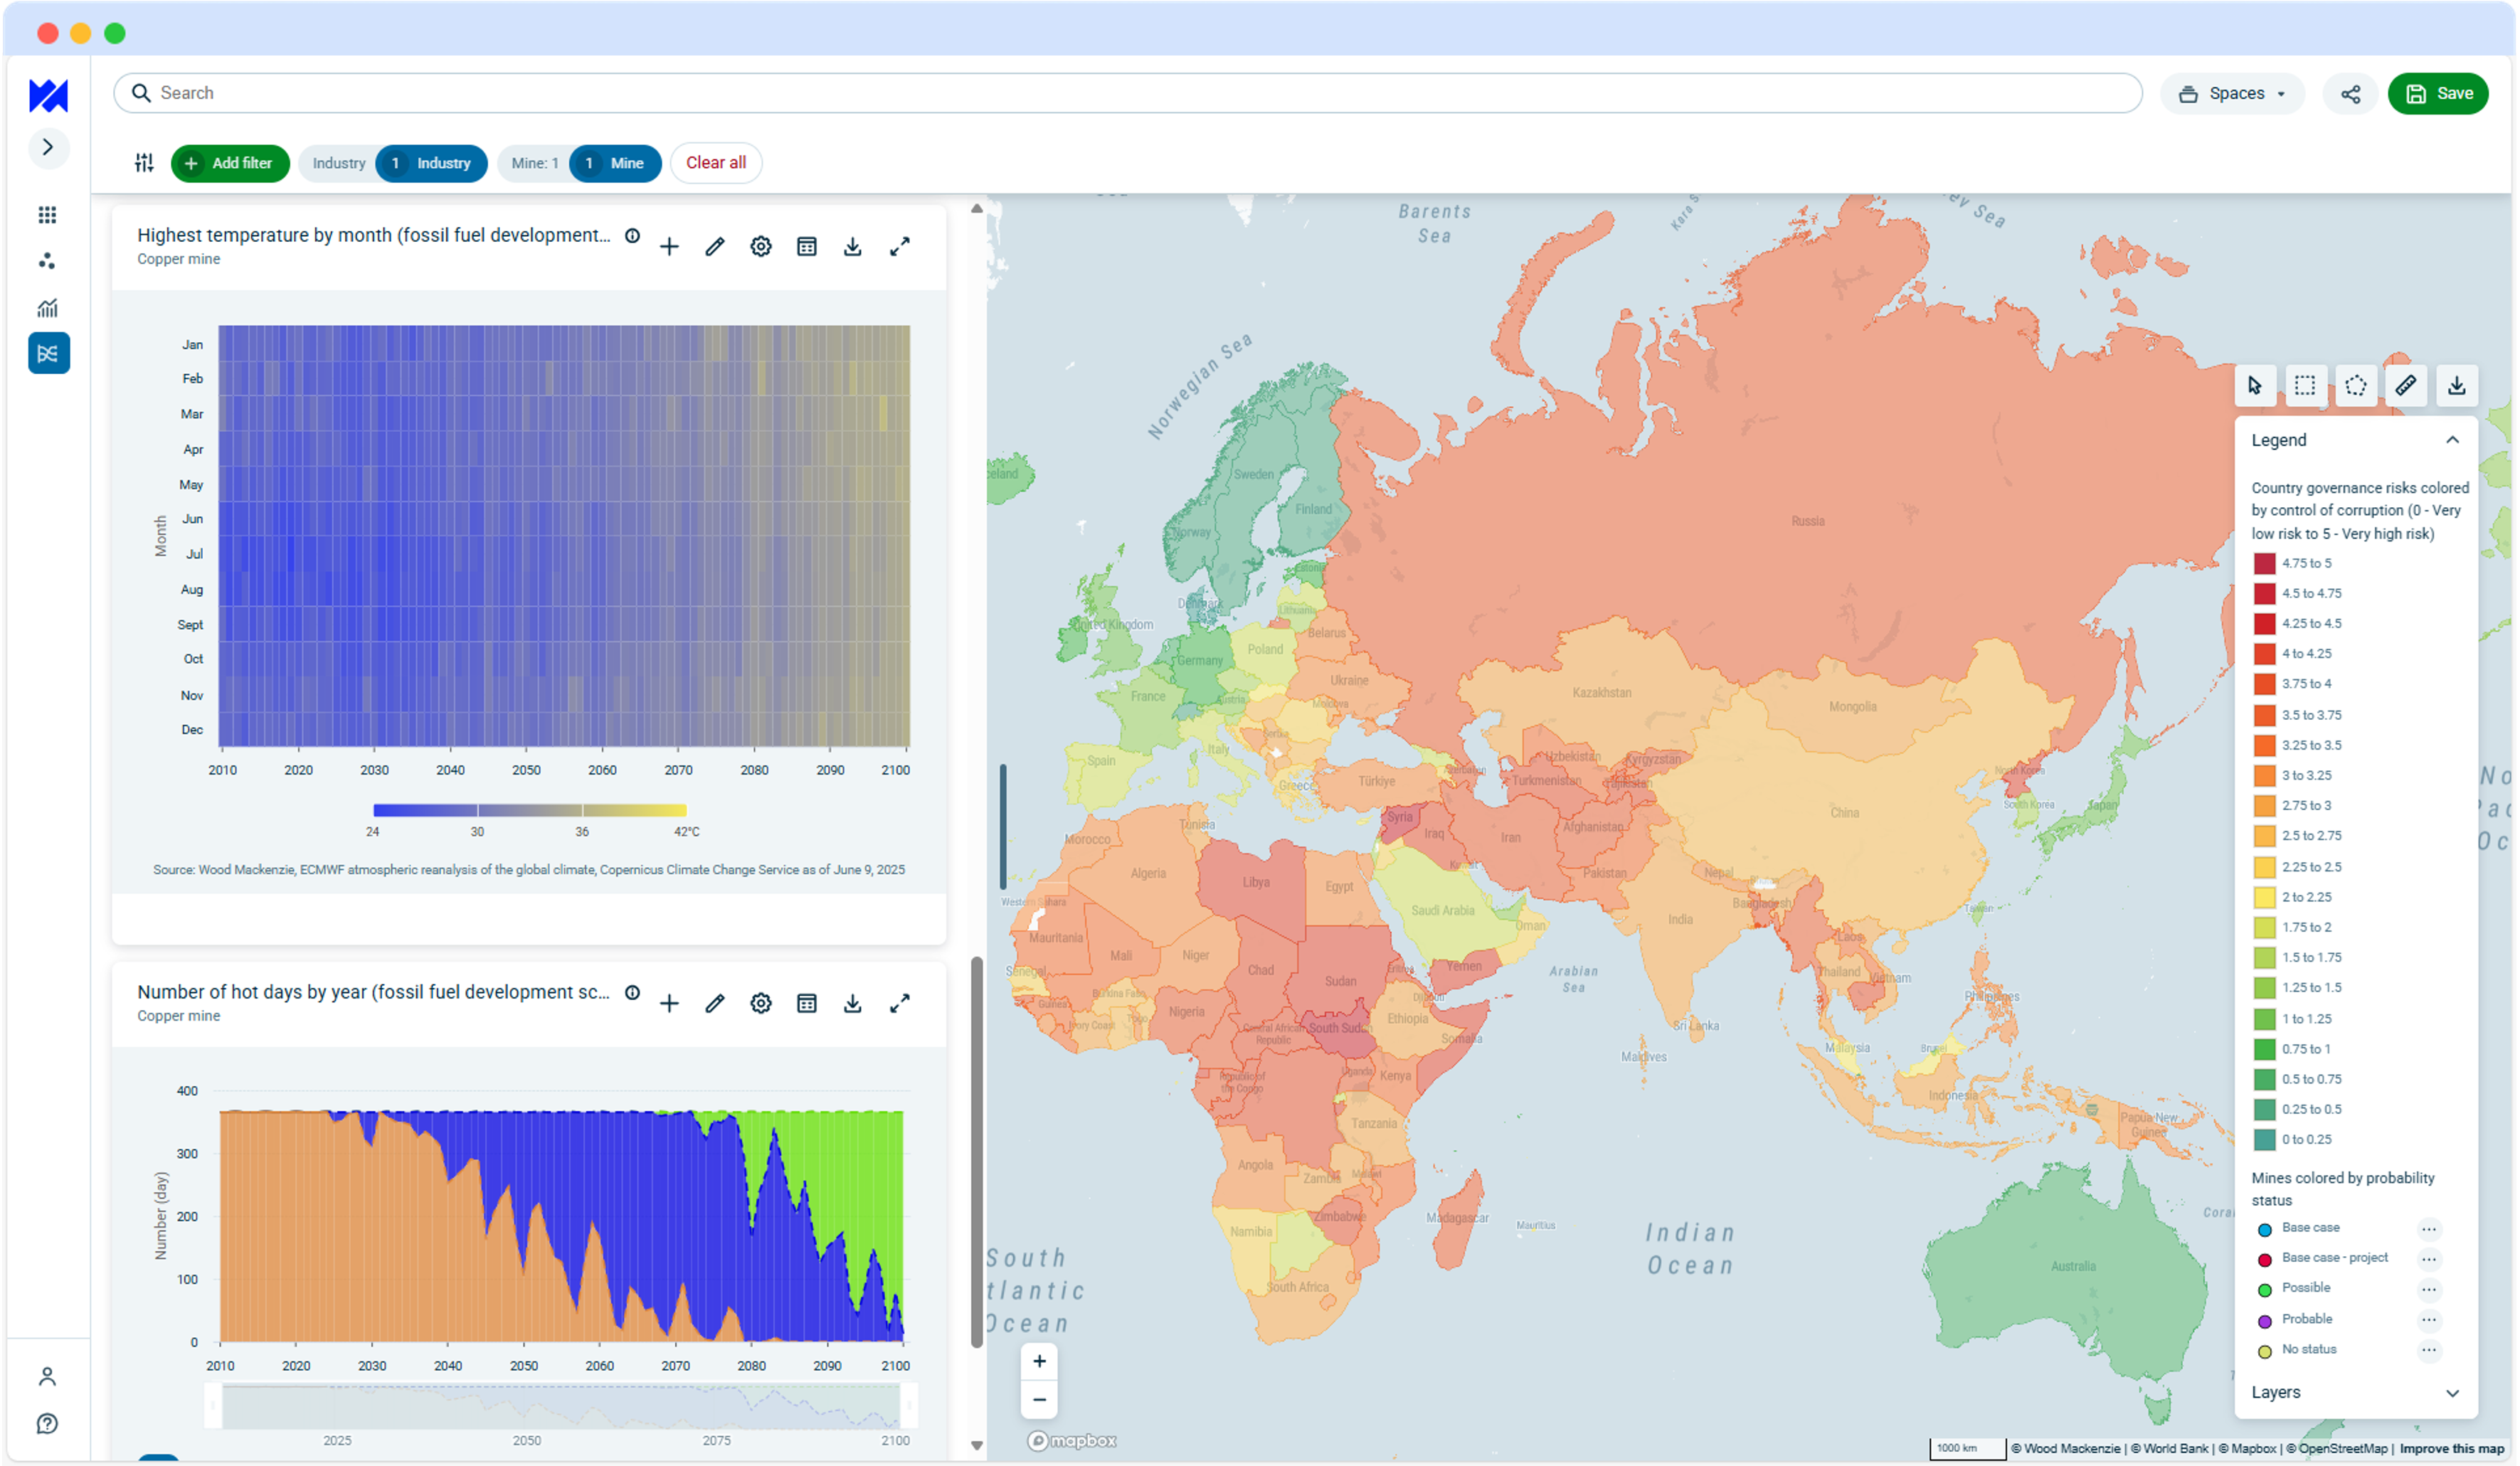Expand the temperature heatmap chart to fullscreen

tap(899, 247)
